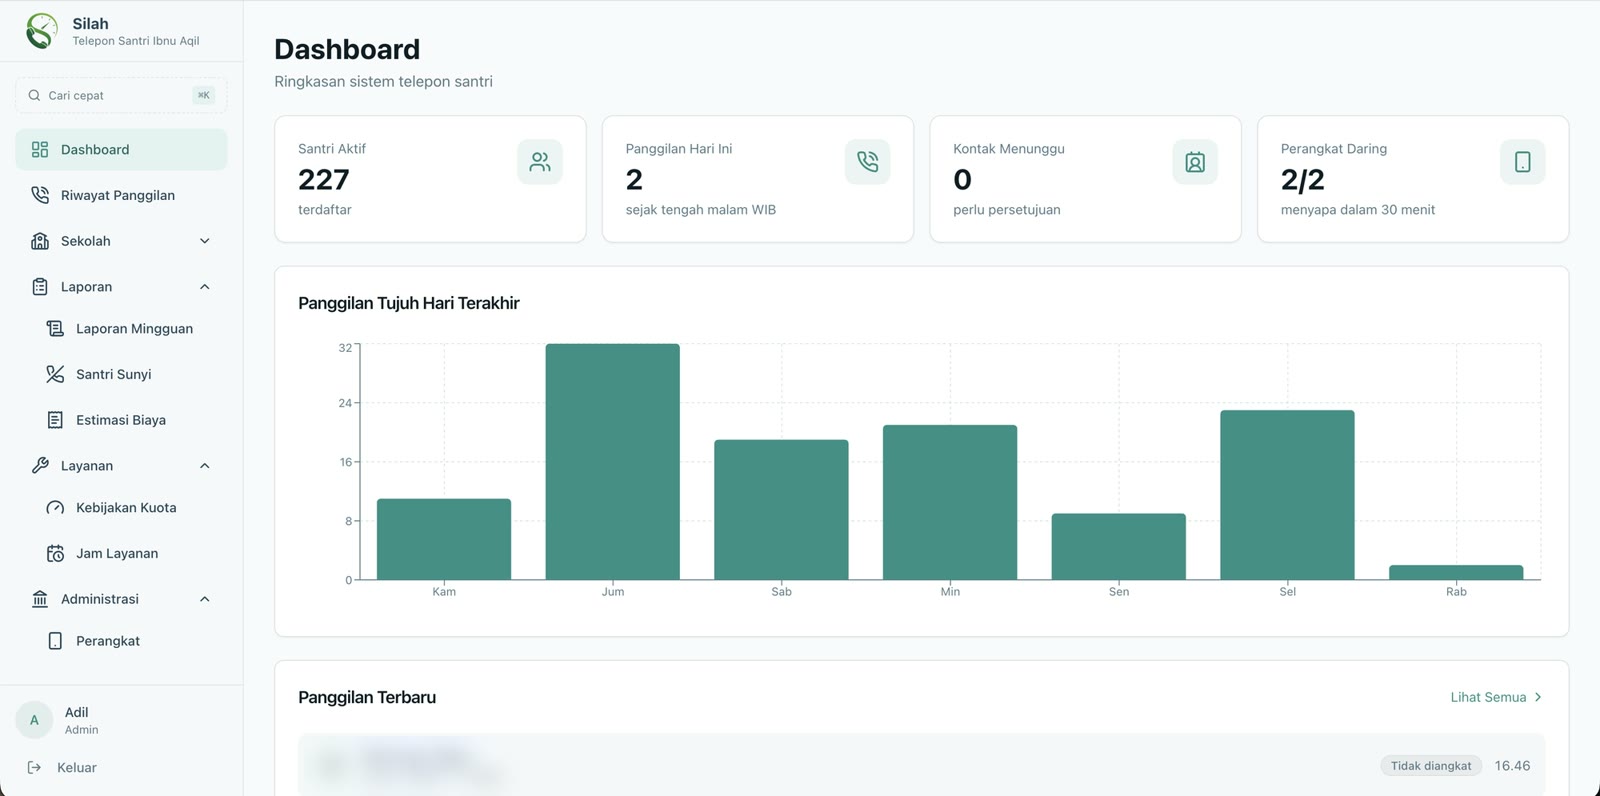Screen dimensions: 1600x796
Task: Click the Tidak diangkat status badge
Action: point(1431,766)
